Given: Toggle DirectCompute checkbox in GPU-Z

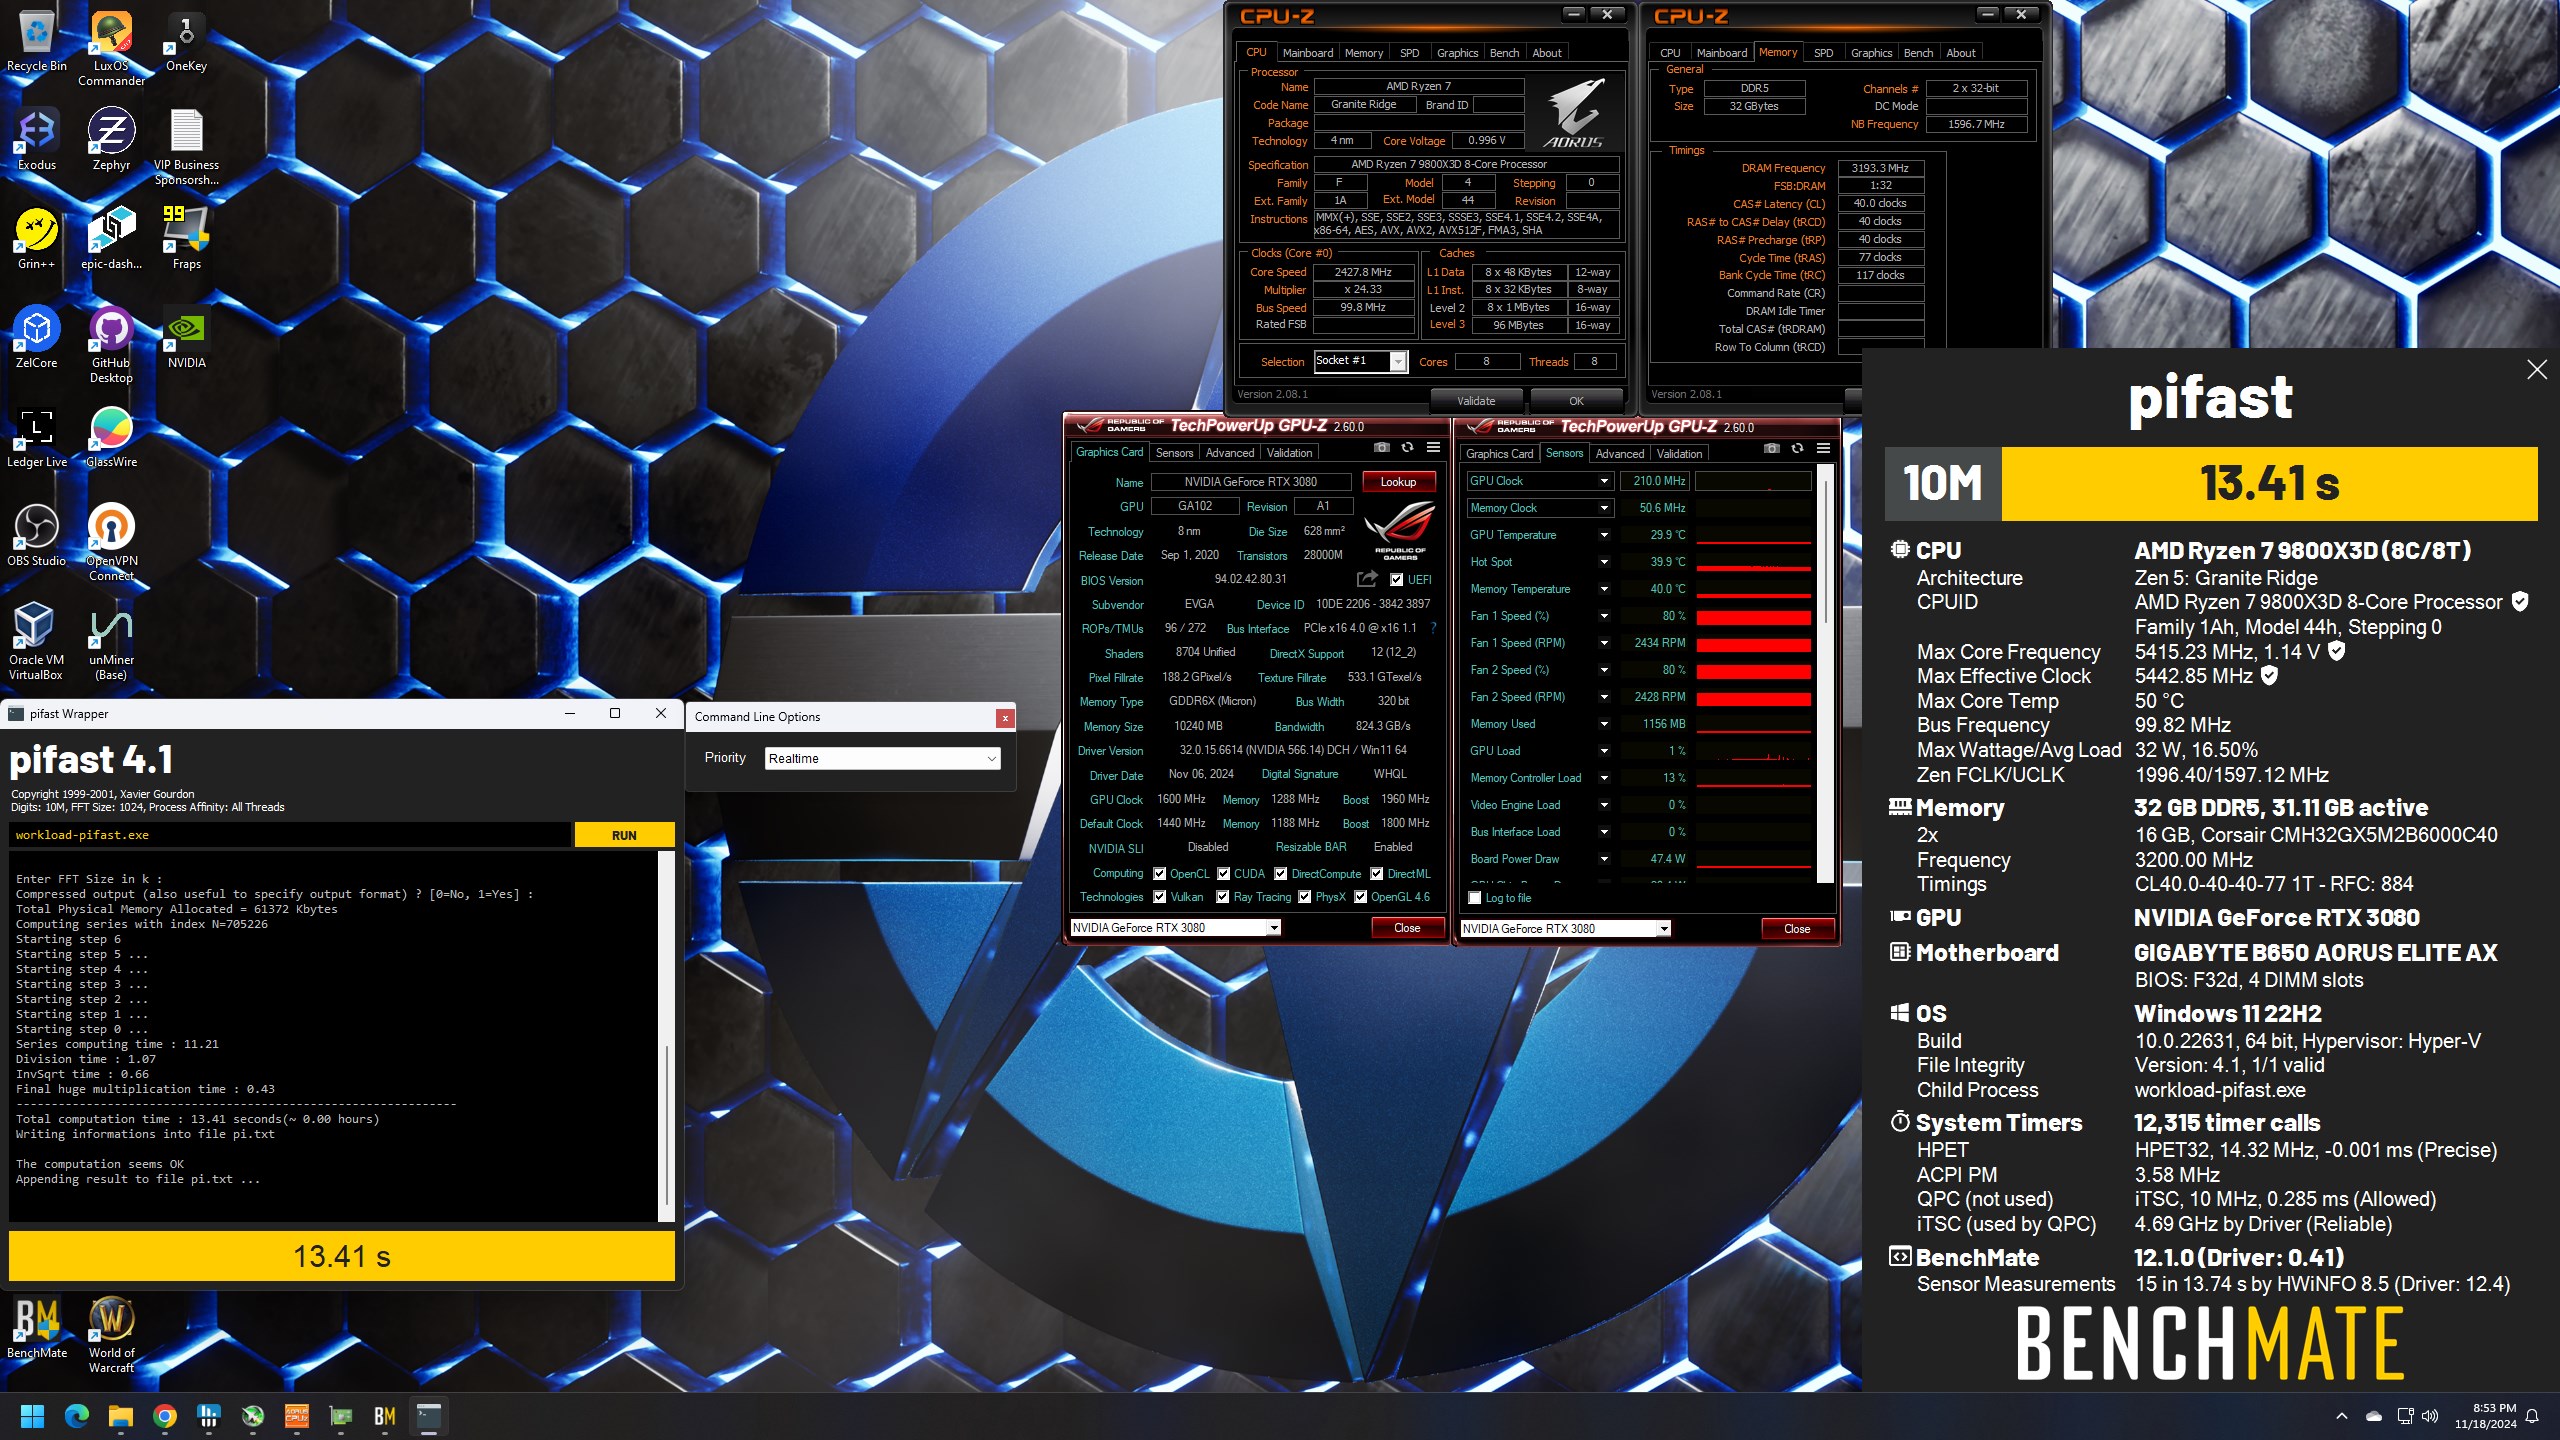Looking at the screenshot, I should click(x=1280, y=874).
